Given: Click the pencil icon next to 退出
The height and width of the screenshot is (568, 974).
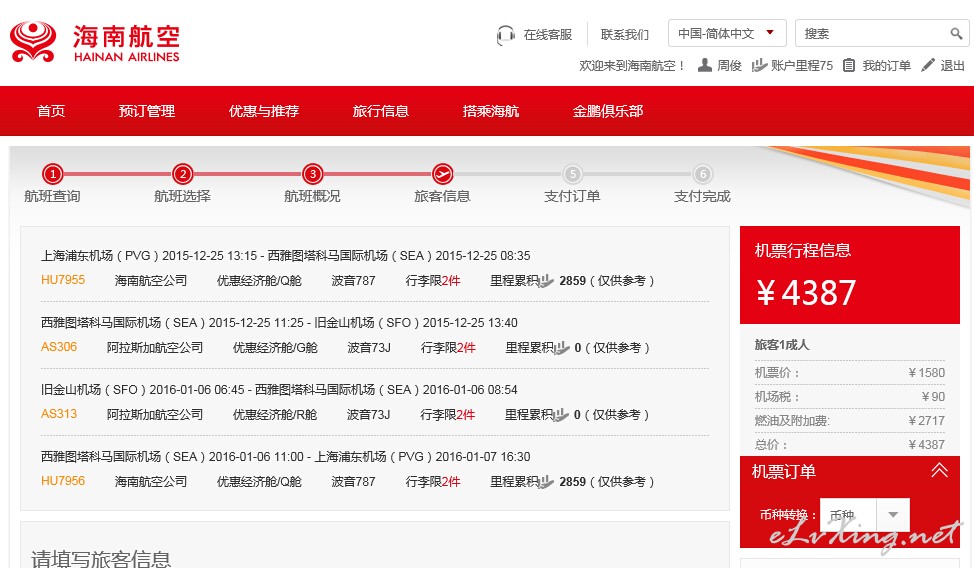Looking at the screenshot, I should [x=927, y=65].
